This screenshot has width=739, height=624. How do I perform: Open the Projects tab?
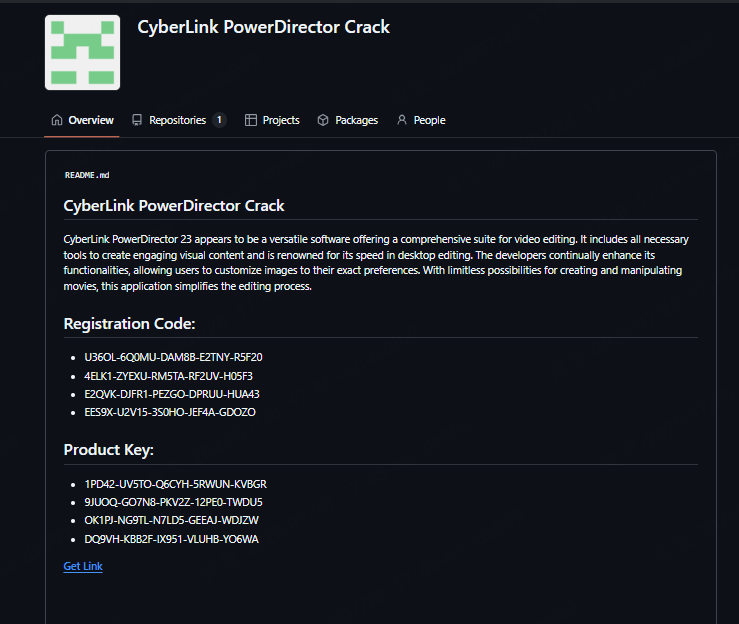pos(272,120)
